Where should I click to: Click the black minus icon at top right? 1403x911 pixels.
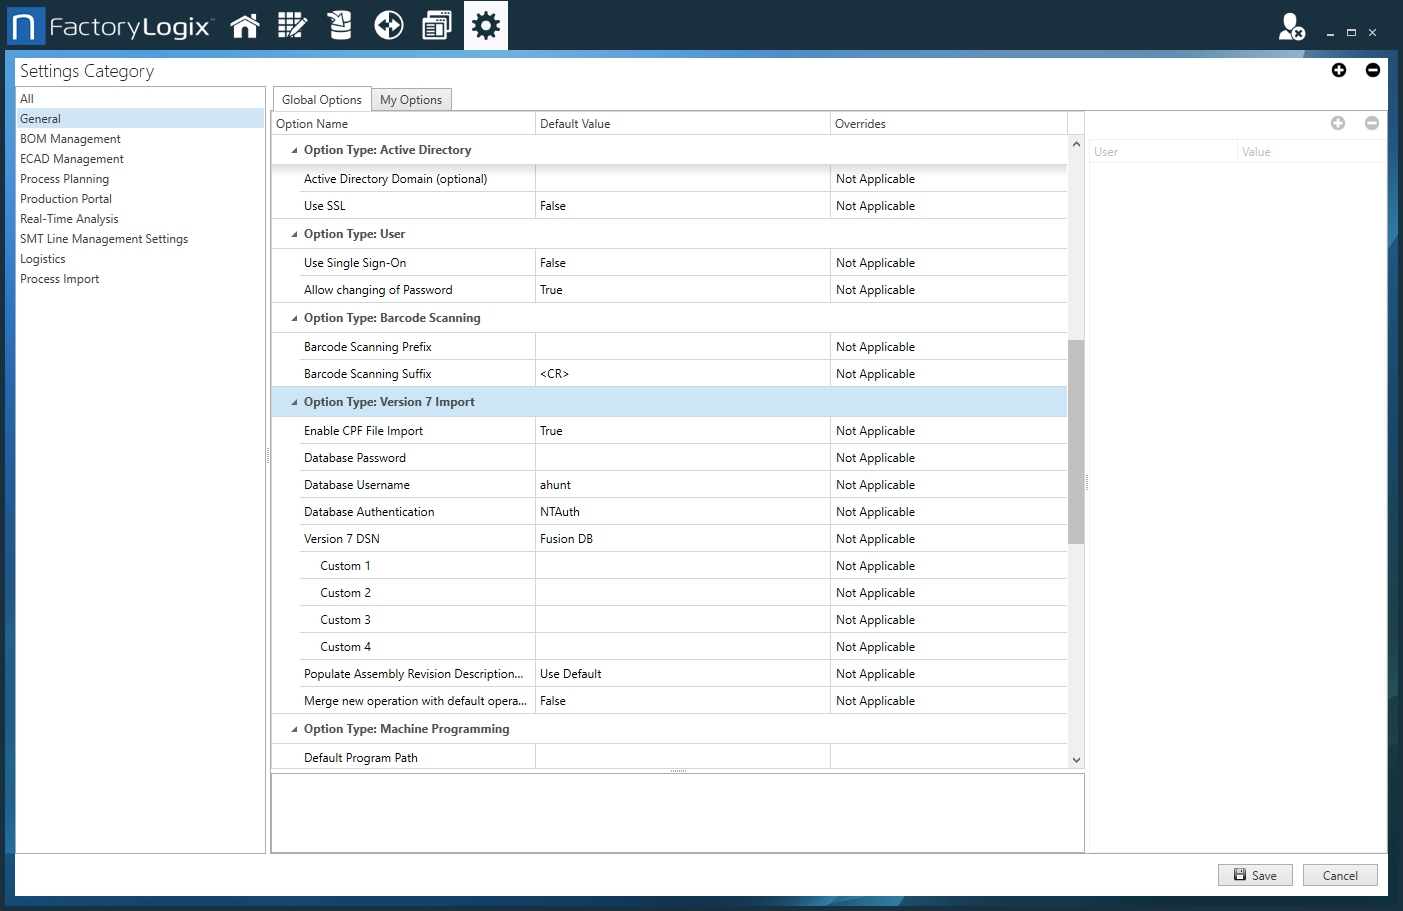point(1373,70)
